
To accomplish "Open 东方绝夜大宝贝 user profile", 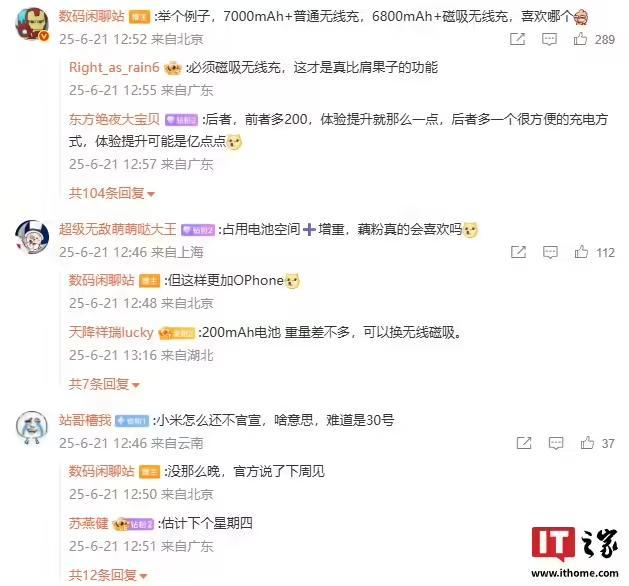I will tap(114, 119).
